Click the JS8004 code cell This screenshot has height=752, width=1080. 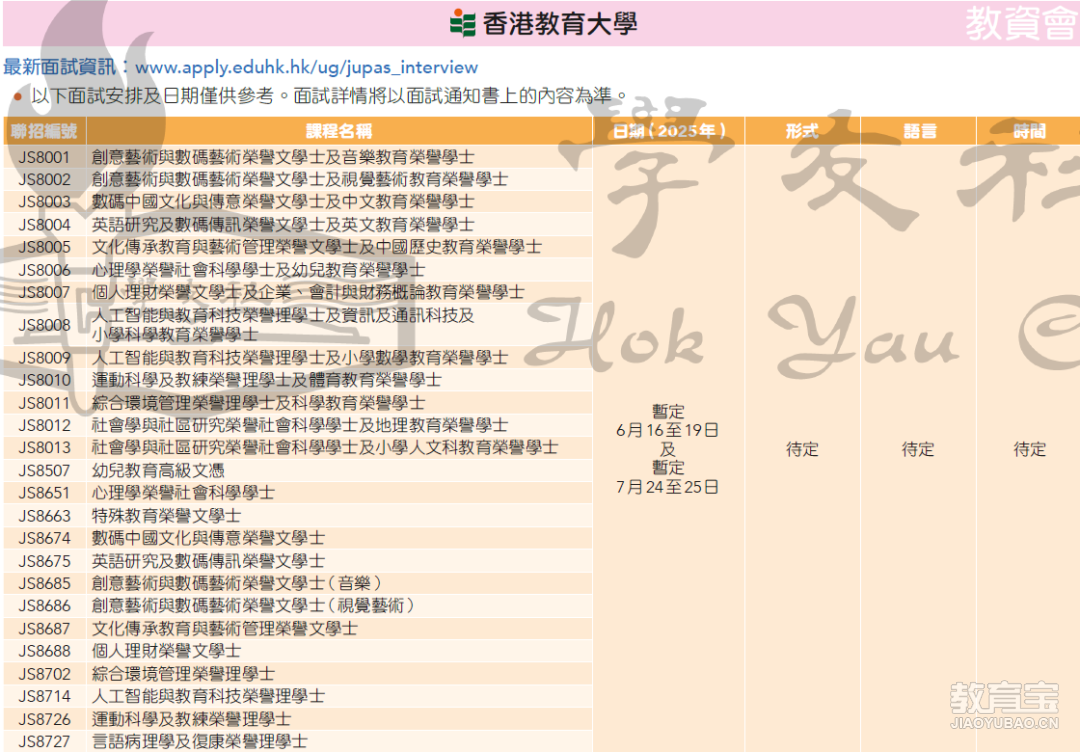pos(44,224)
